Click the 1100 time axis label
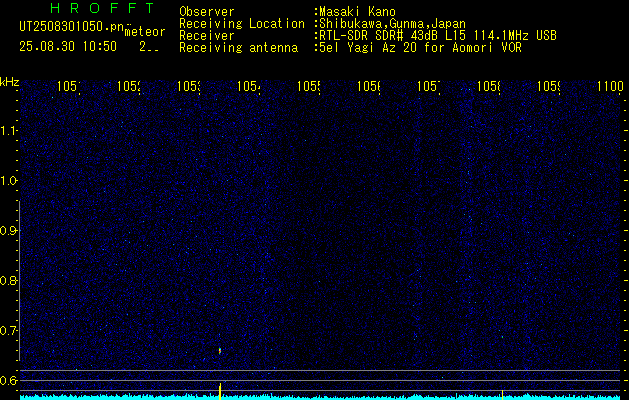This screenshot has width=629, height=400. pyautogui.click(x=610, y=86)
